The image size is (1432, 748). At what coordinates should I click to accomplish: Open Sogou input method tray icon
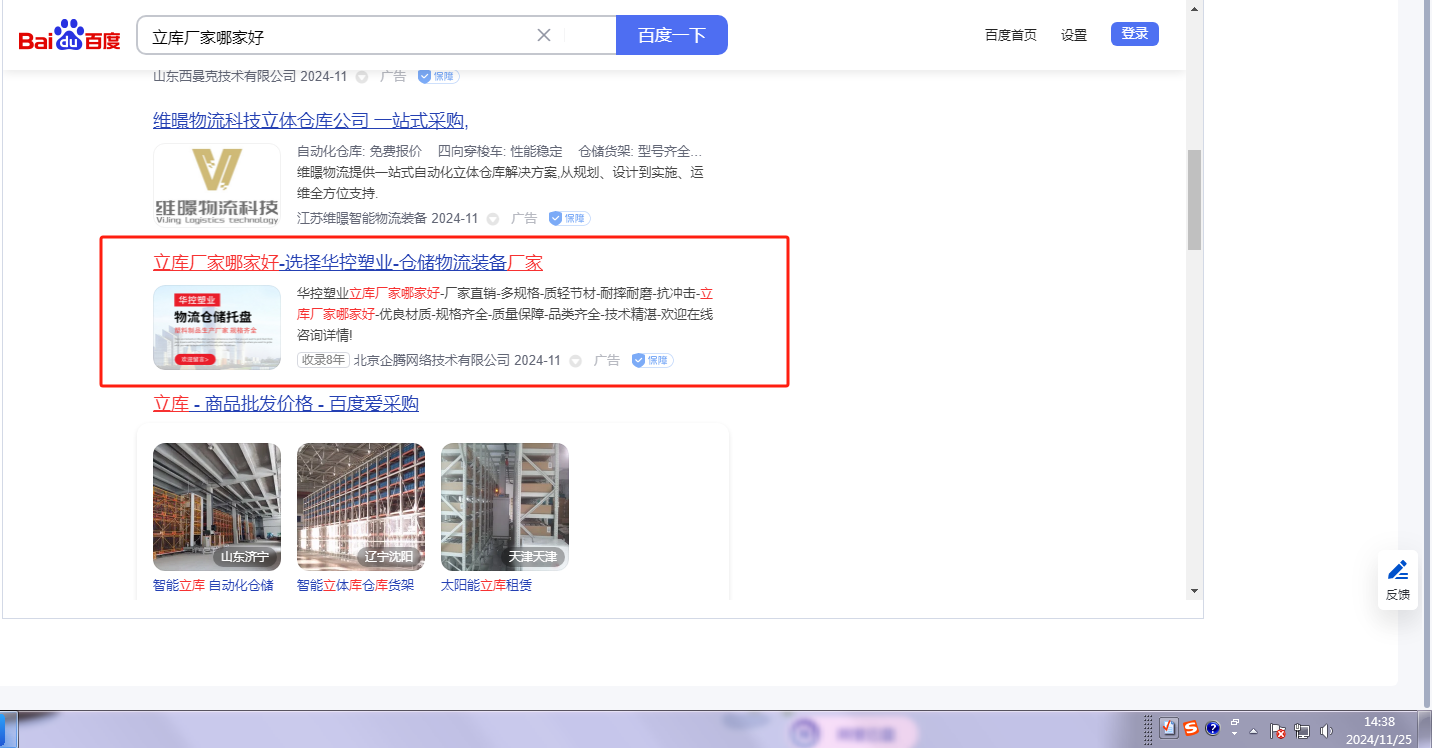tap(1191, 728)
